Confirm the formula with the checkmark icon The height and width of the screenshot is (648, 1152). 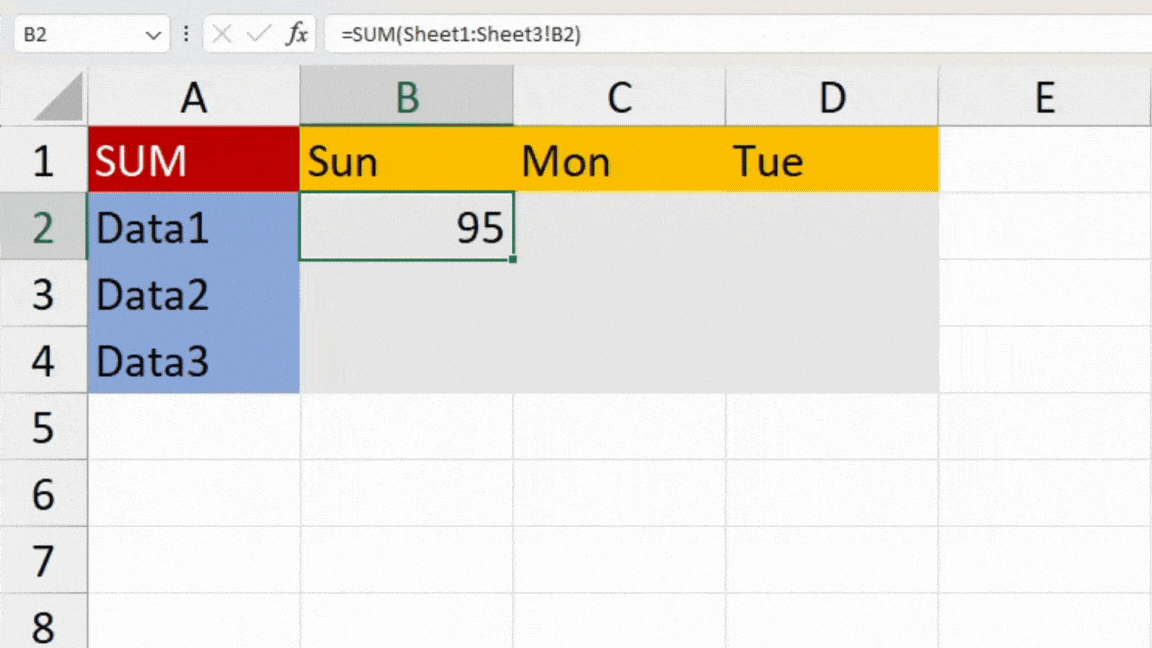tap(257, 33)
